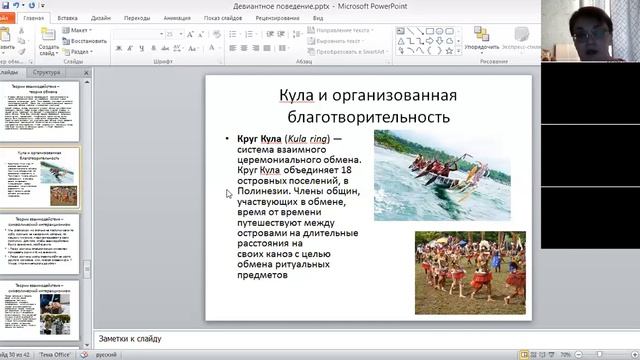Open the Главная ribbon tab

(33, 18)
